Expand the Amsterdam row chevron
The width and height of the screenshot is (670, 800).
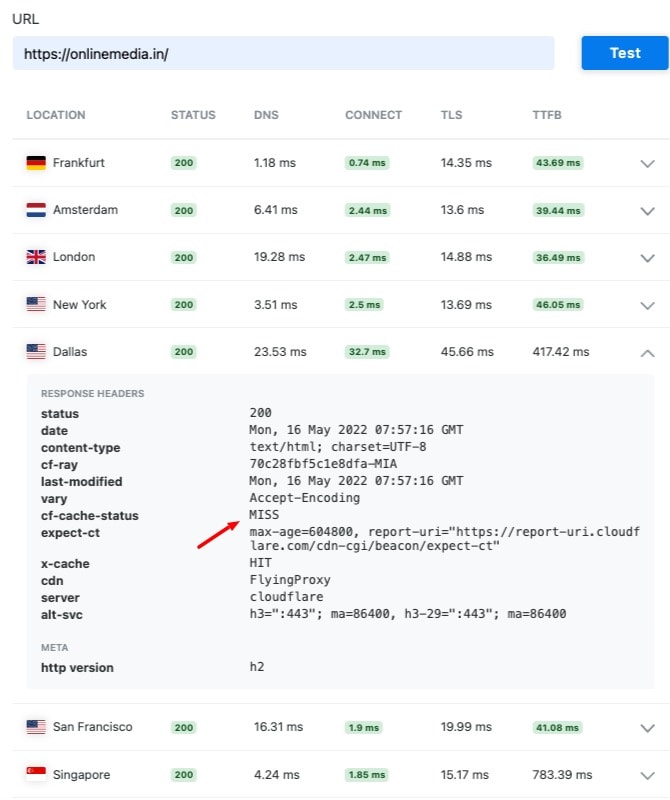(x=647, y=211)
